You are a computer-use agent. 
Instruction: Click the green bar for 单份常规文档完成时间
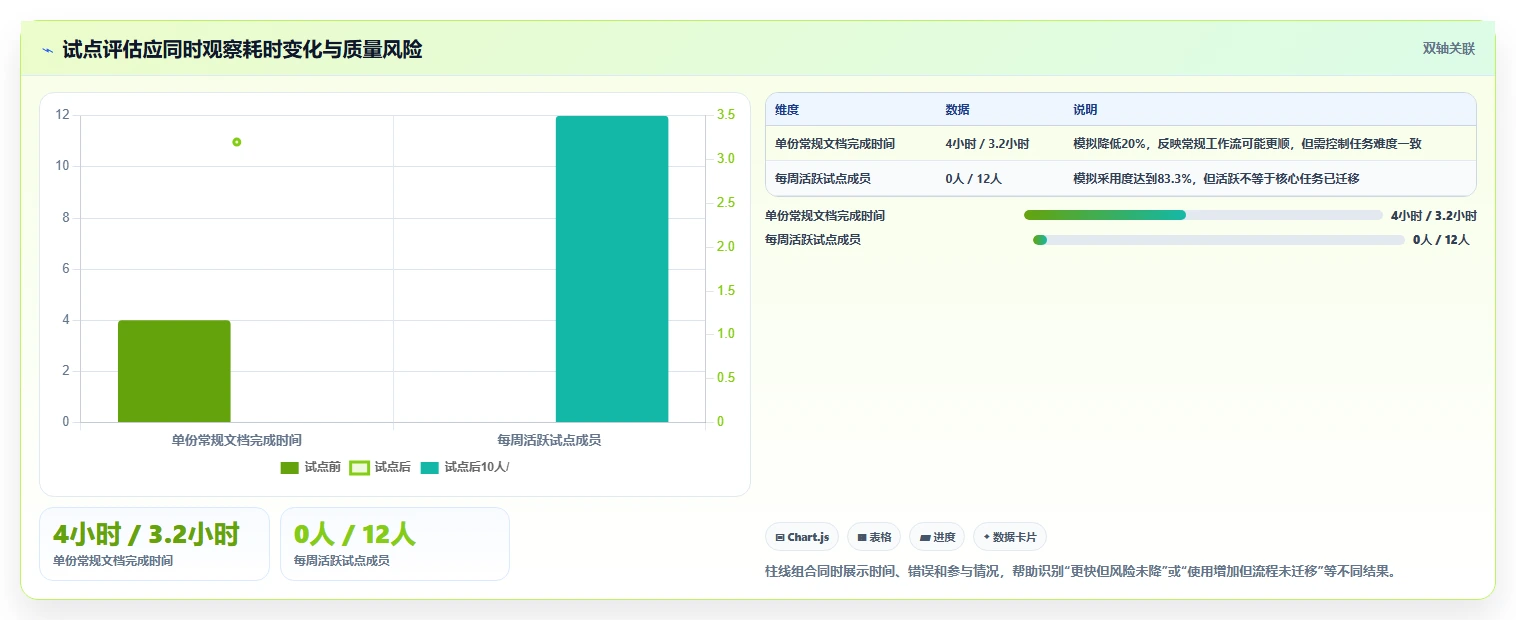[174, 371]
